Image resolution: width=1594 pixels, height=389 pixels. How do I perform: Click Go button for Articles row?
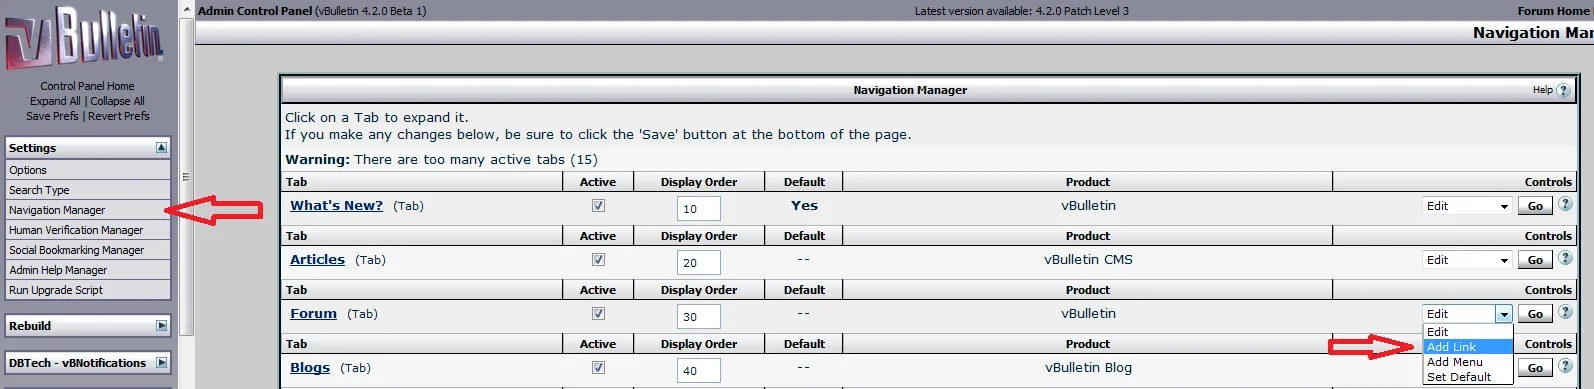[1535, 260]
